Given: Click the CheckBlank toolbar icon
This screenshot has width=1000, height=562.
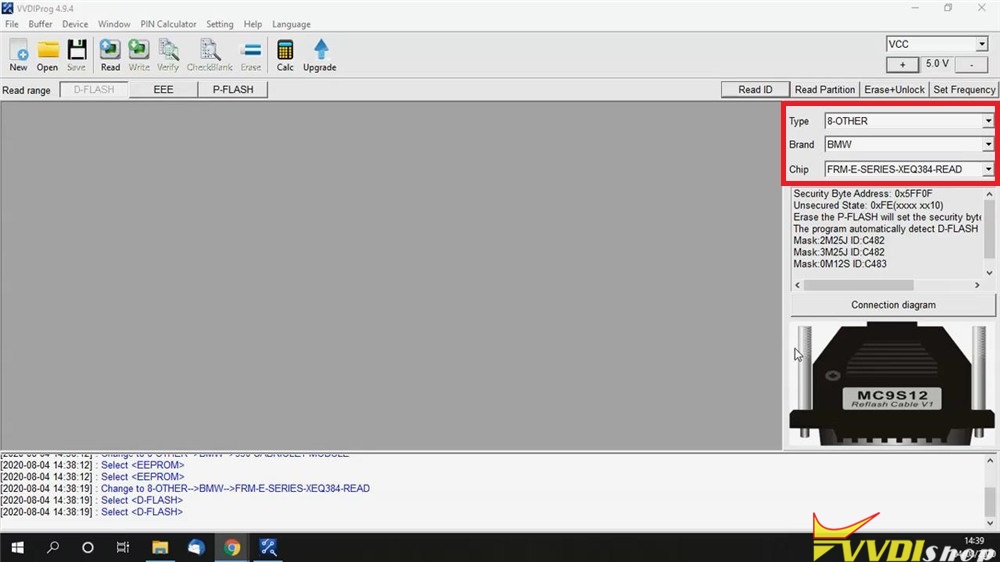Looking at the screenshot, I should pyautogui.click(x=209, y=55).
